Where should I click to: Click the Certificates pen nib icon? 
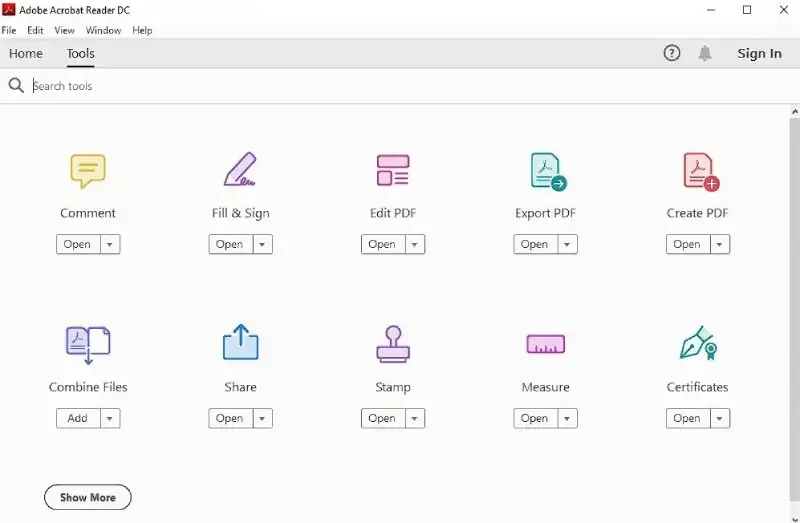698,345
